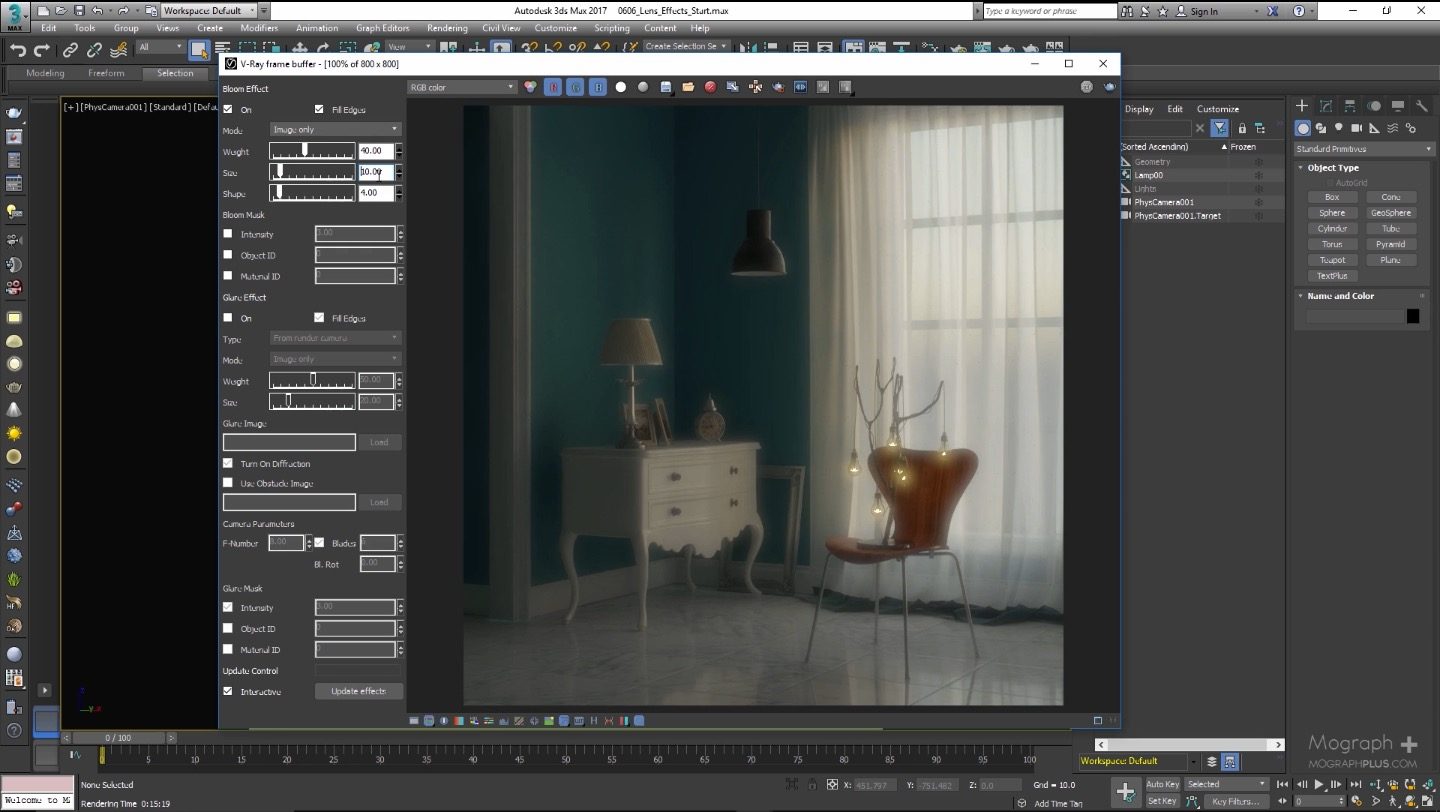Open the Modifiers menu
This screenshot has height=812, width=1440.
click(x=259, y=28)
